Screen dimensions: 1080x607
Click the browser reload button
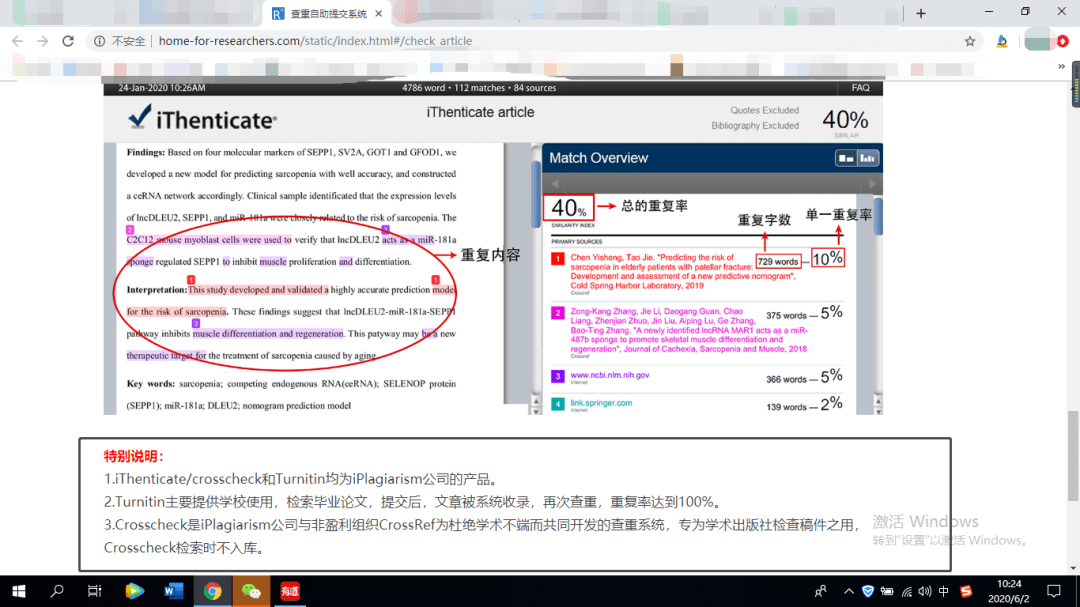point(68,41)
